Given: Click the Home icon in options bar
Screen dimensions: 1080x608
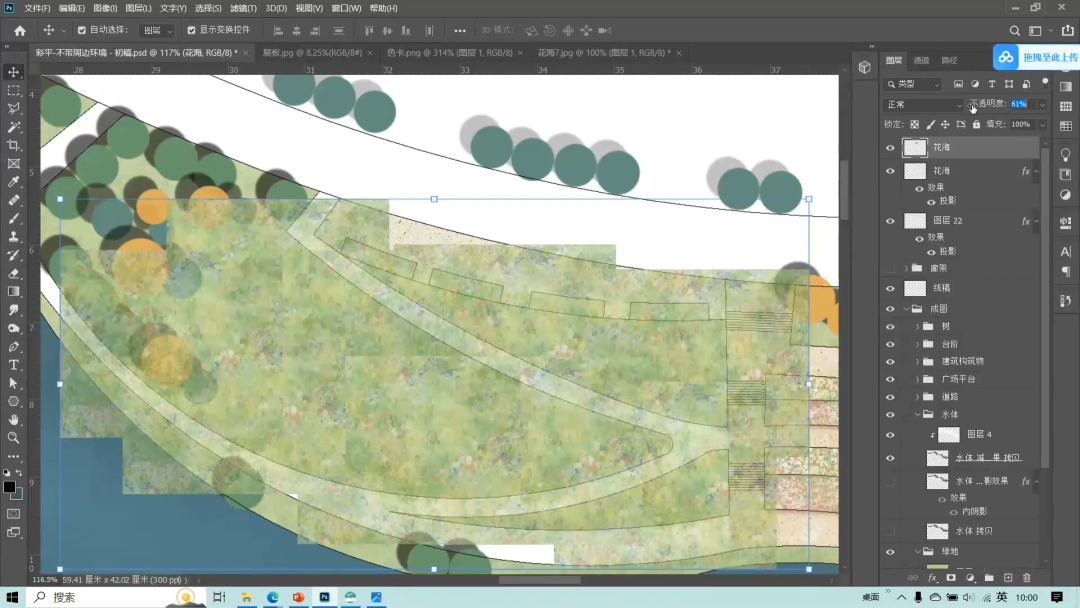Looking at the screenshot, I should [20, 30].
